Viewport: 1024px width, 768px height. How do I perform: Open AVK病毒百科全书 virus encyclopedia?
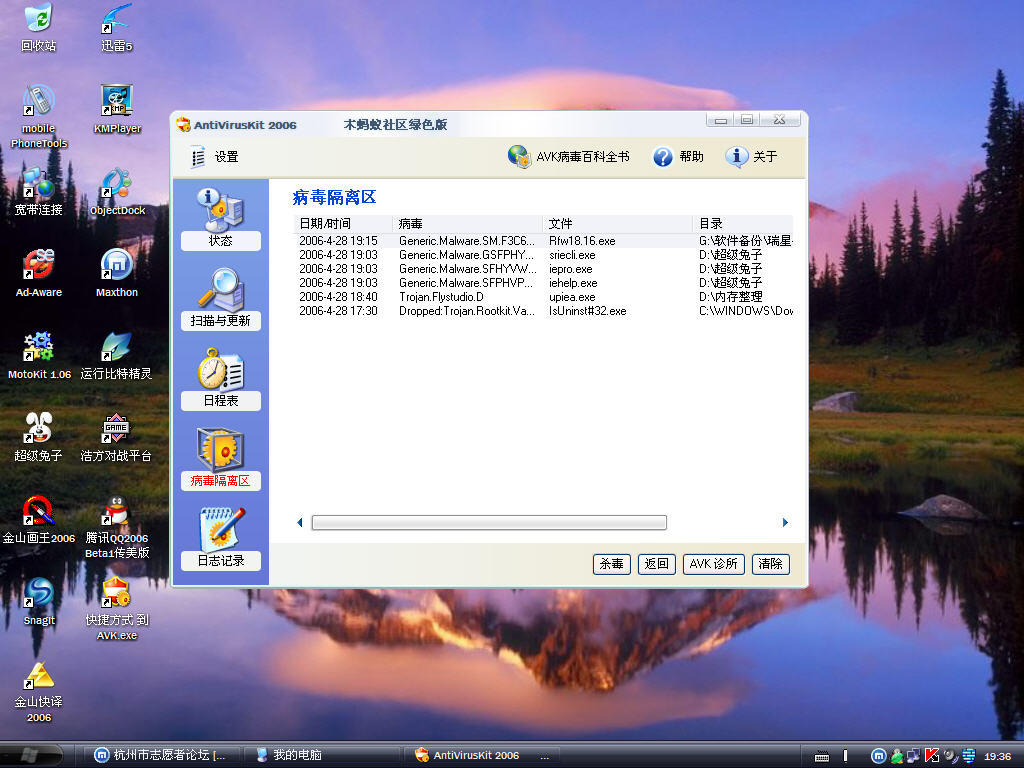coord(519,157)
